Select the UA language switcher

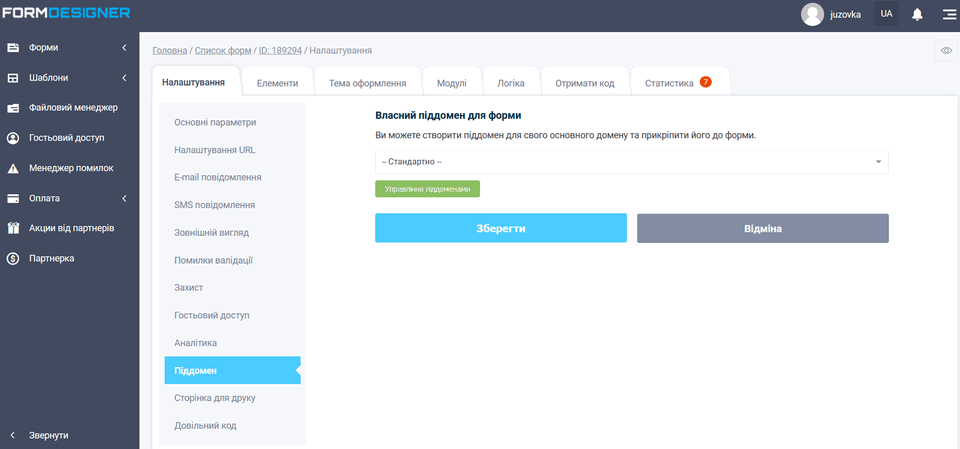[886, 14]
